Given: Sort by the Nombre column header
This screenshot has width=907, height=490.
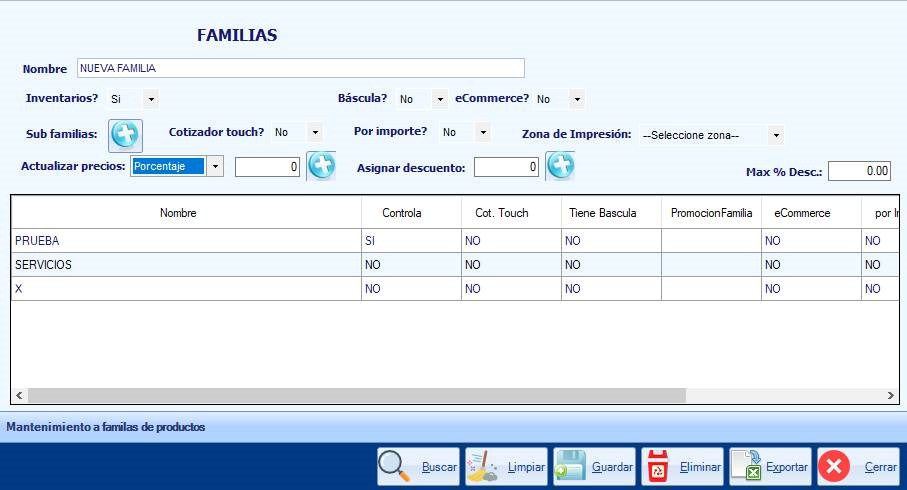Looking at the screenshot, I should [x=186, y=213].
